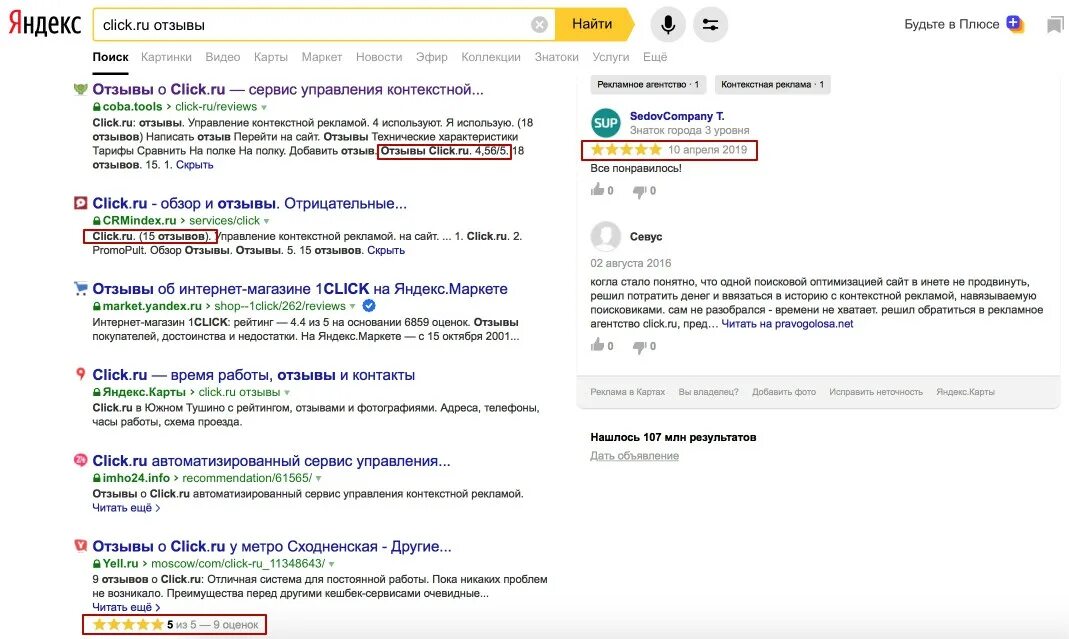Click the five-star rating under Yell.ru result
Image resolution: width=1069 pixels, height=639 pixels.
(128, 624)
